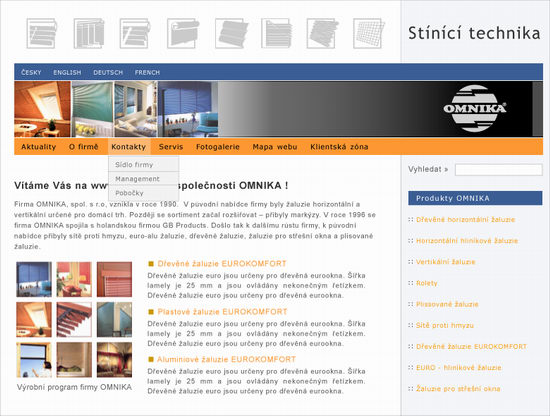This screenshot has width=550, height=416.
Task: Click attic roof window photo in banner
Action: (x=42, y=109)
